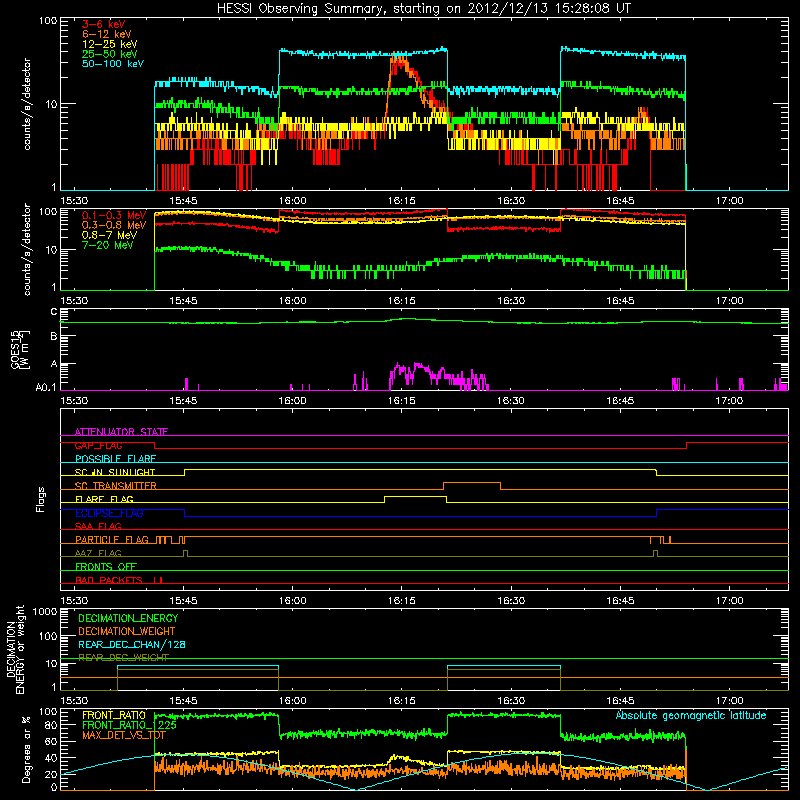Pick the SC_TRANSMITTER flag label
Viewport: 800px width, 800px height.
[115, 486]
